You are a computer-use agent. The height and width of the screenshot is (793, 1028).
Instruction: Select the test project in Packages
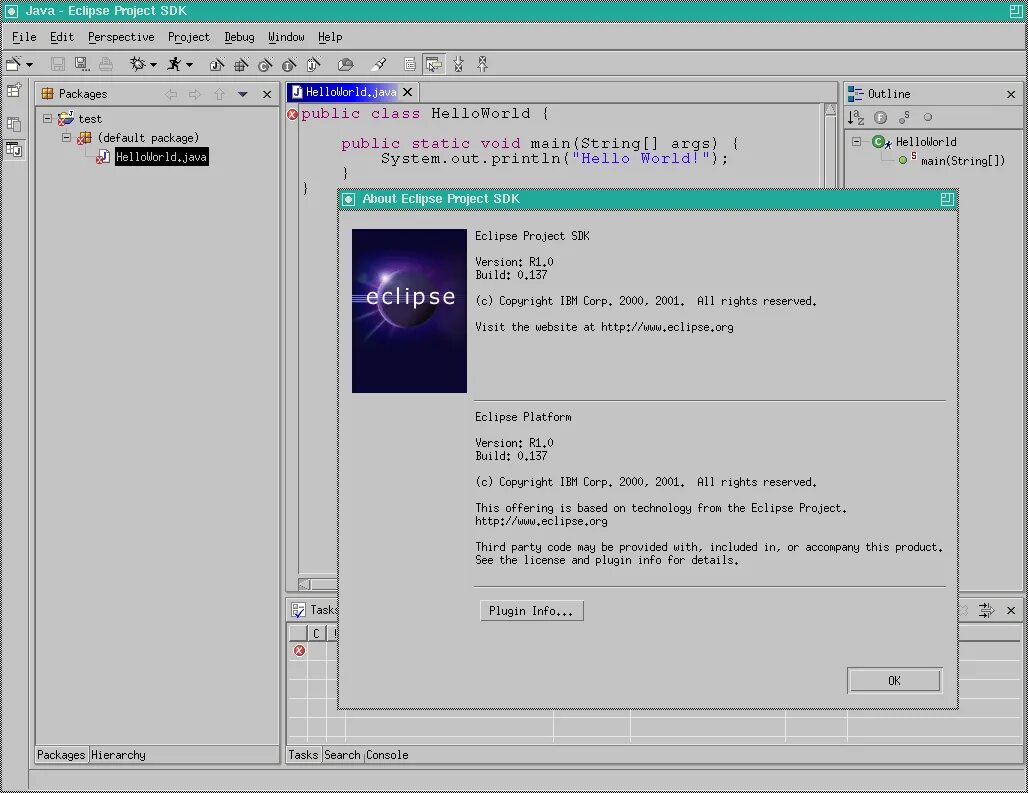pyautogui.click(x=90, y=119)
